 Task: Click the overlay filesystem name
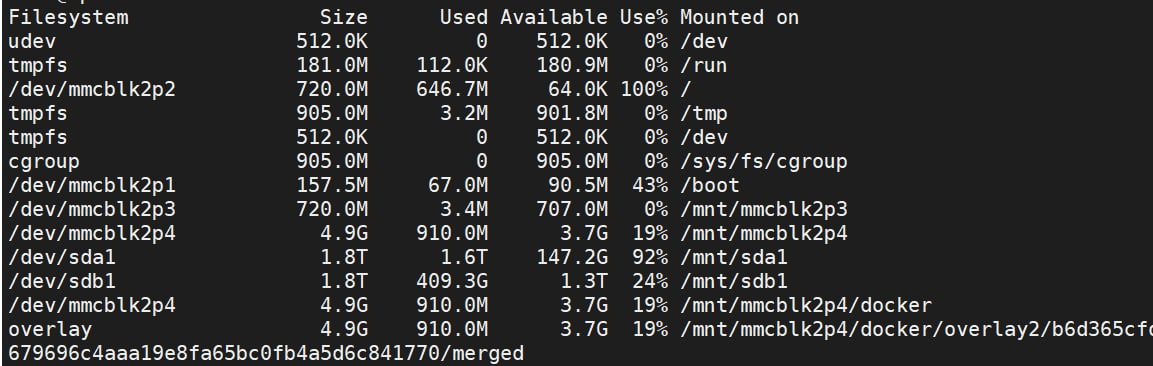point(50,329)
